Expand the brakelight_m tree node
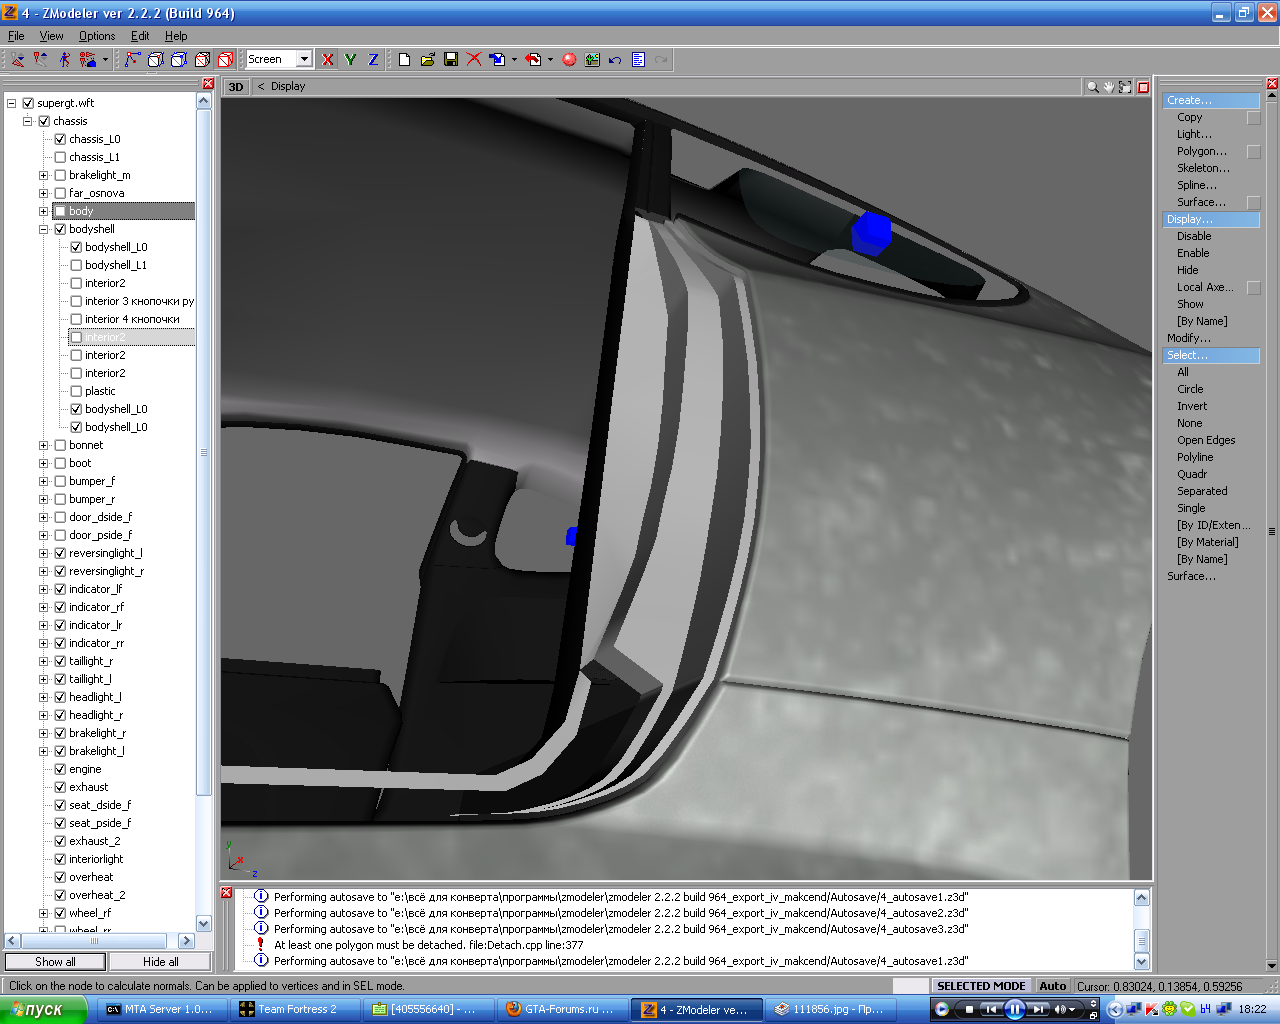The height and width of the screenshot is (1024, 1280). pos(44,175)
